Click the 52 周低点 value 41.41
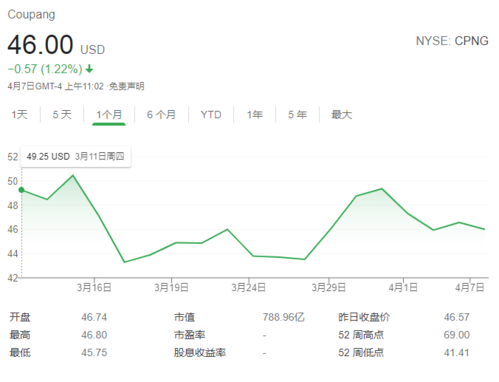Viewport: 499px width, 382px height. (457, 353)
